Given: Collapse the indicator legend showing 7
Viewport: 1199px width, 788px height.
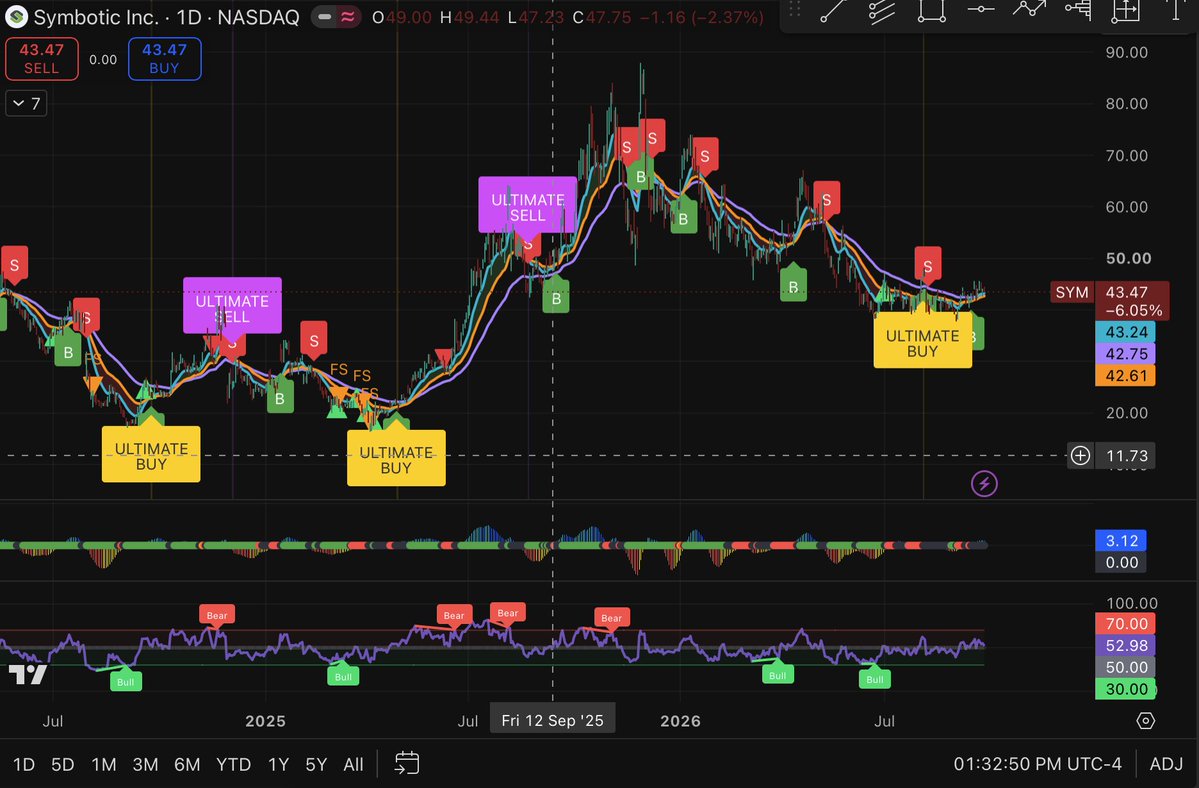Looking at the screenshot, I should click(26, 103).
